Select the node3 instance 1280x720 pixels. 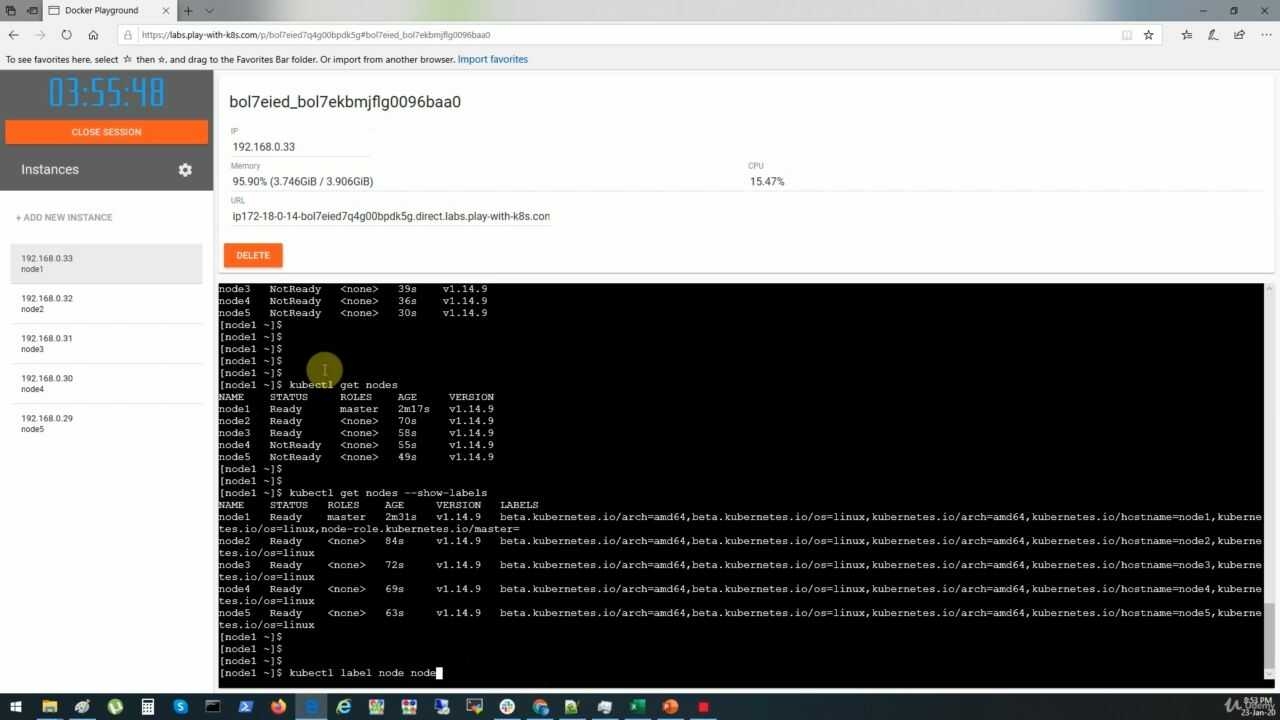pyautogui.click(x=106, y=344)
